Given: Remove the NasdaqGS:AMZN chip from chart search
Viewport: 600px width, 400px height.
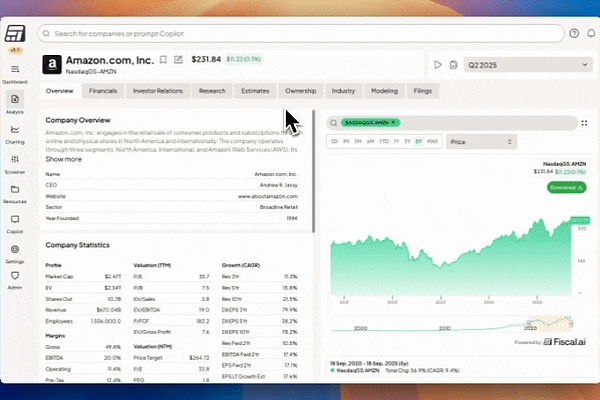Looking at the screenshot, I should pos(393,122).
